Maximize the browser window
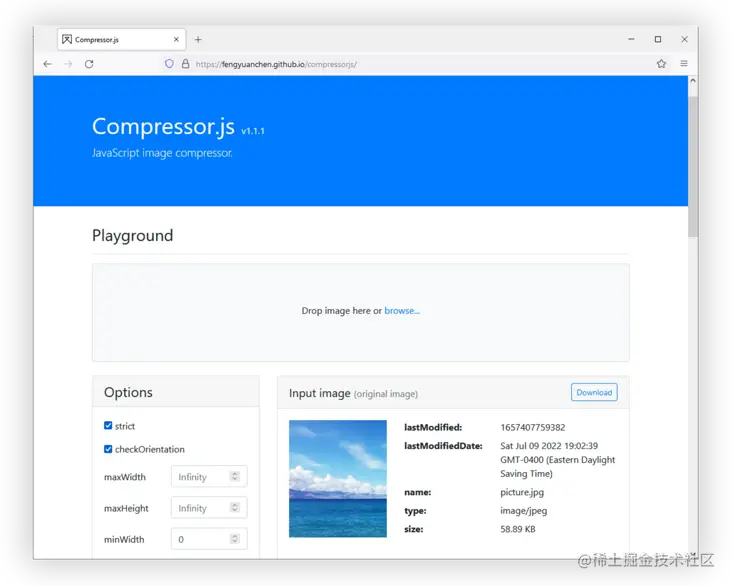The height and width of the screenshot is (586, 732). coord(658,39)
